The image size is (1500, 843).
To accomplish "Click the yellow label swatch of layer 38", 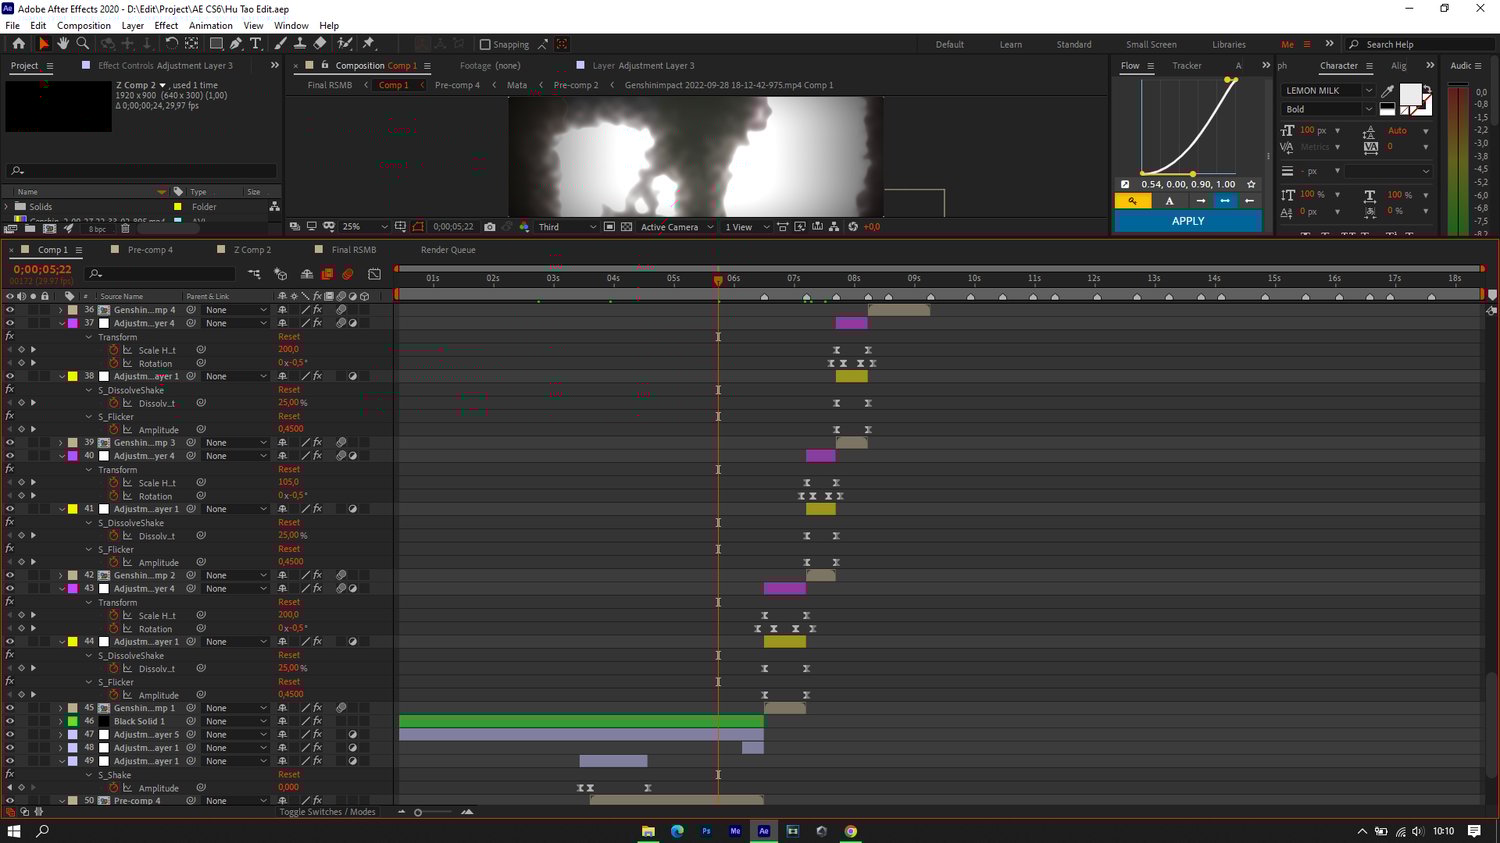I will [x=73, y=376].
